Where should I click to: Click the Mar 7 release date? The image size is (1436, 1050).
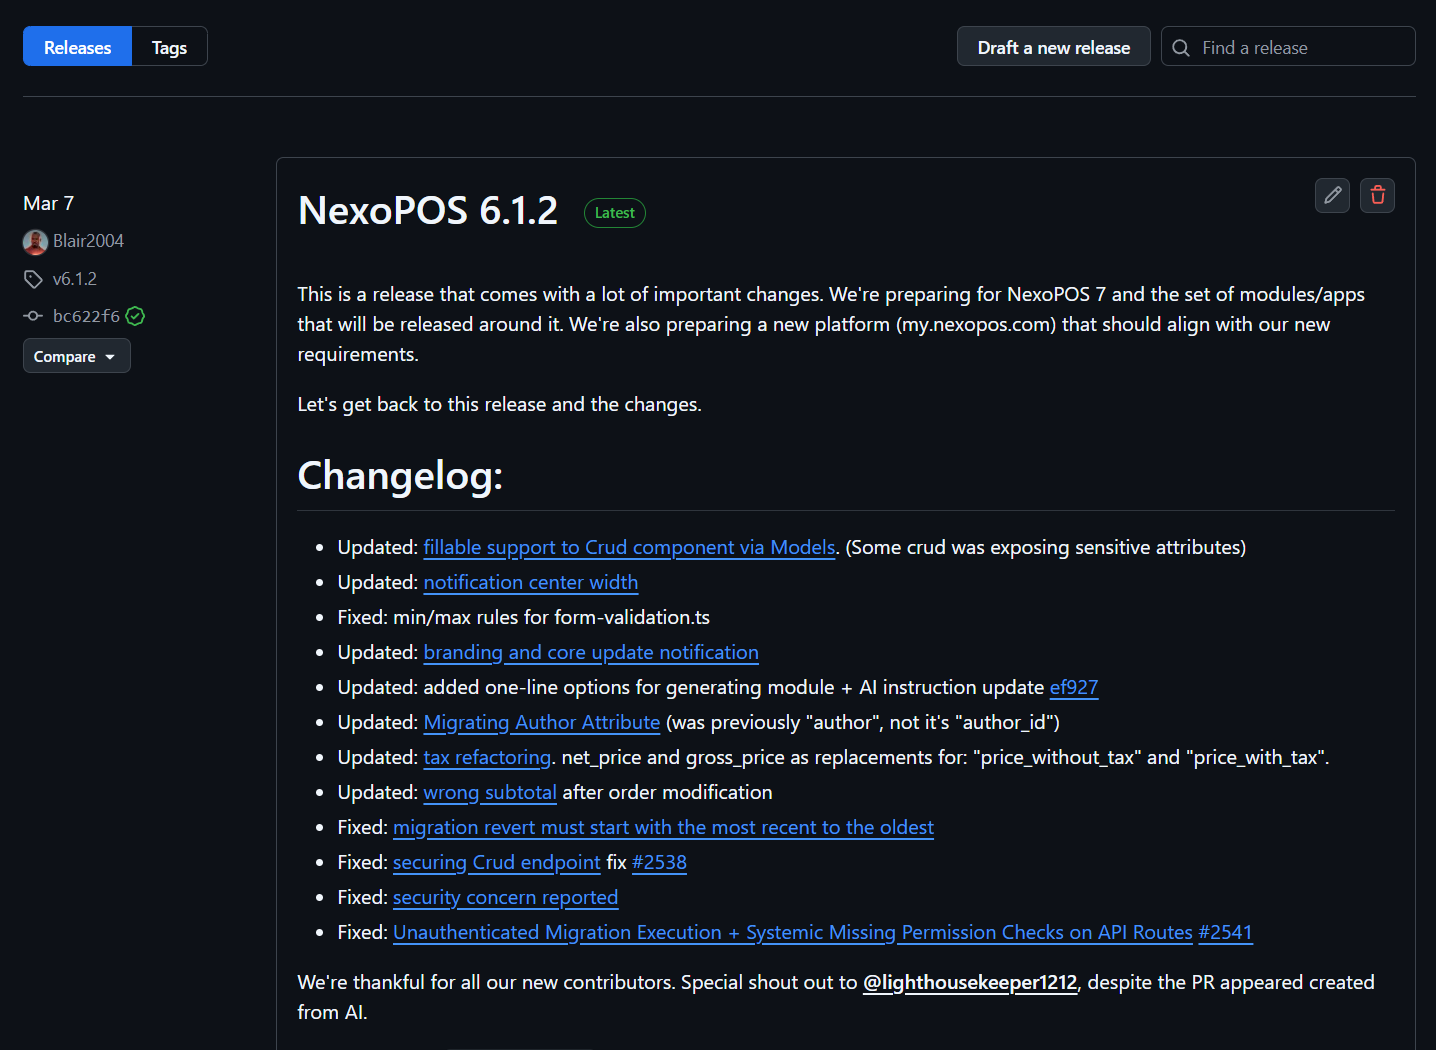tap(48, 204)
